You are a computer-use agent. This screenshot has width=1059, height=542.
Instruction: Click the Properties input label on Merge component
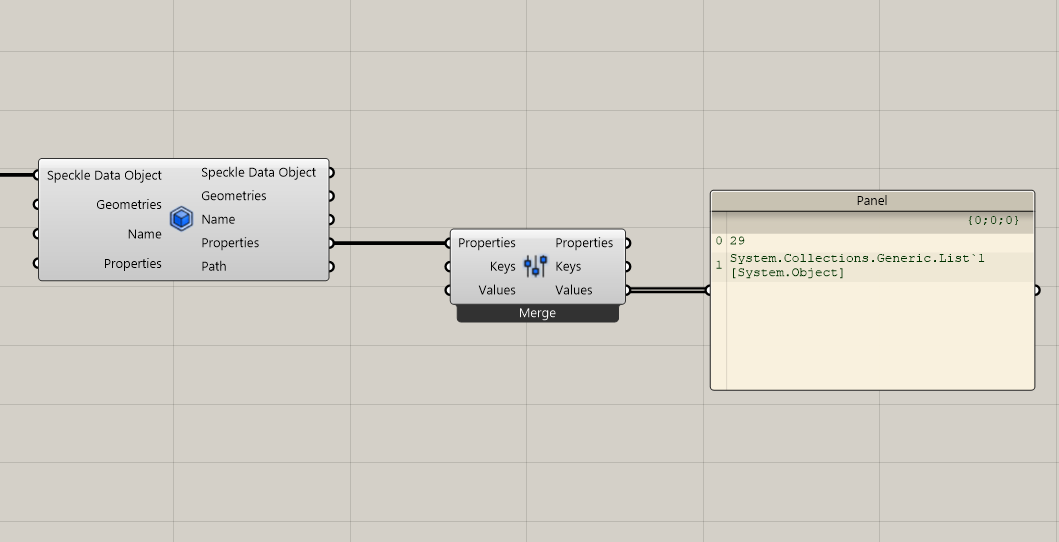487,243
